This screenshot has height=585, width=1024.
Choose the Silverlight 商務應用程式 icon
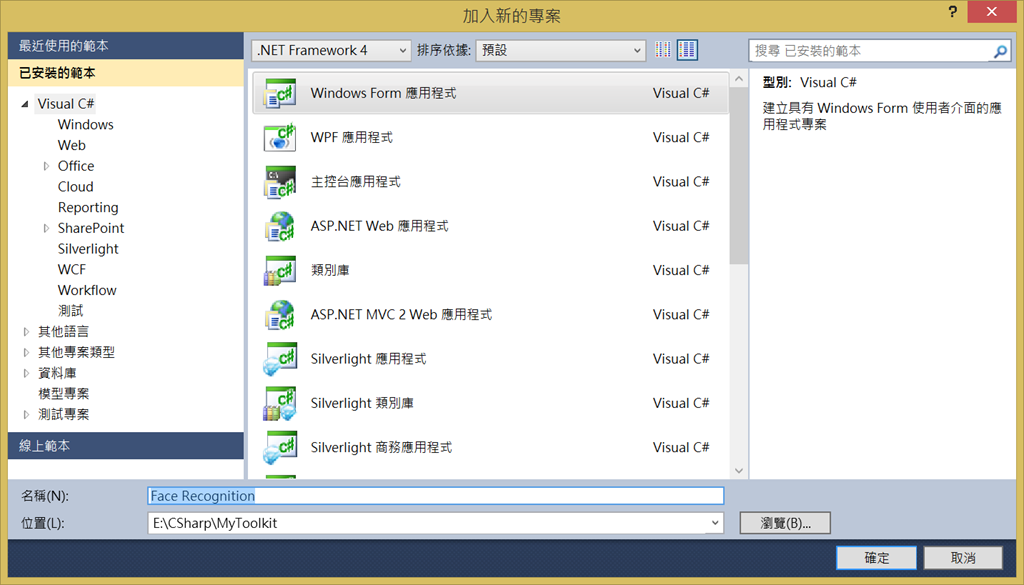click(x=280, y=448)
